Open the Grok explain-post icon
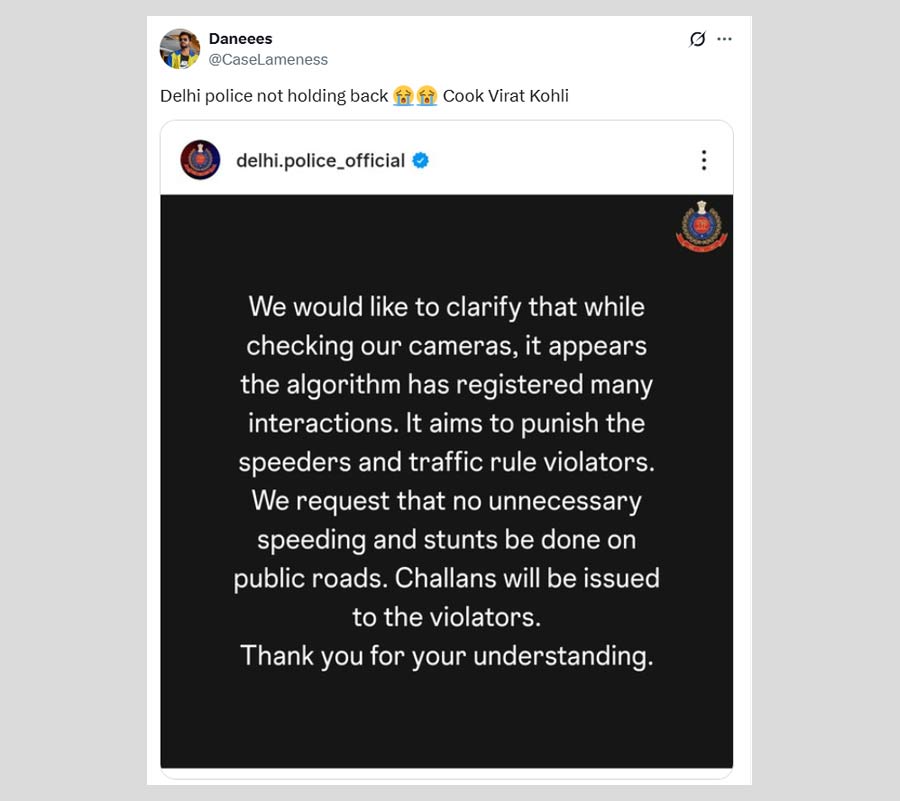 (698, 39)
